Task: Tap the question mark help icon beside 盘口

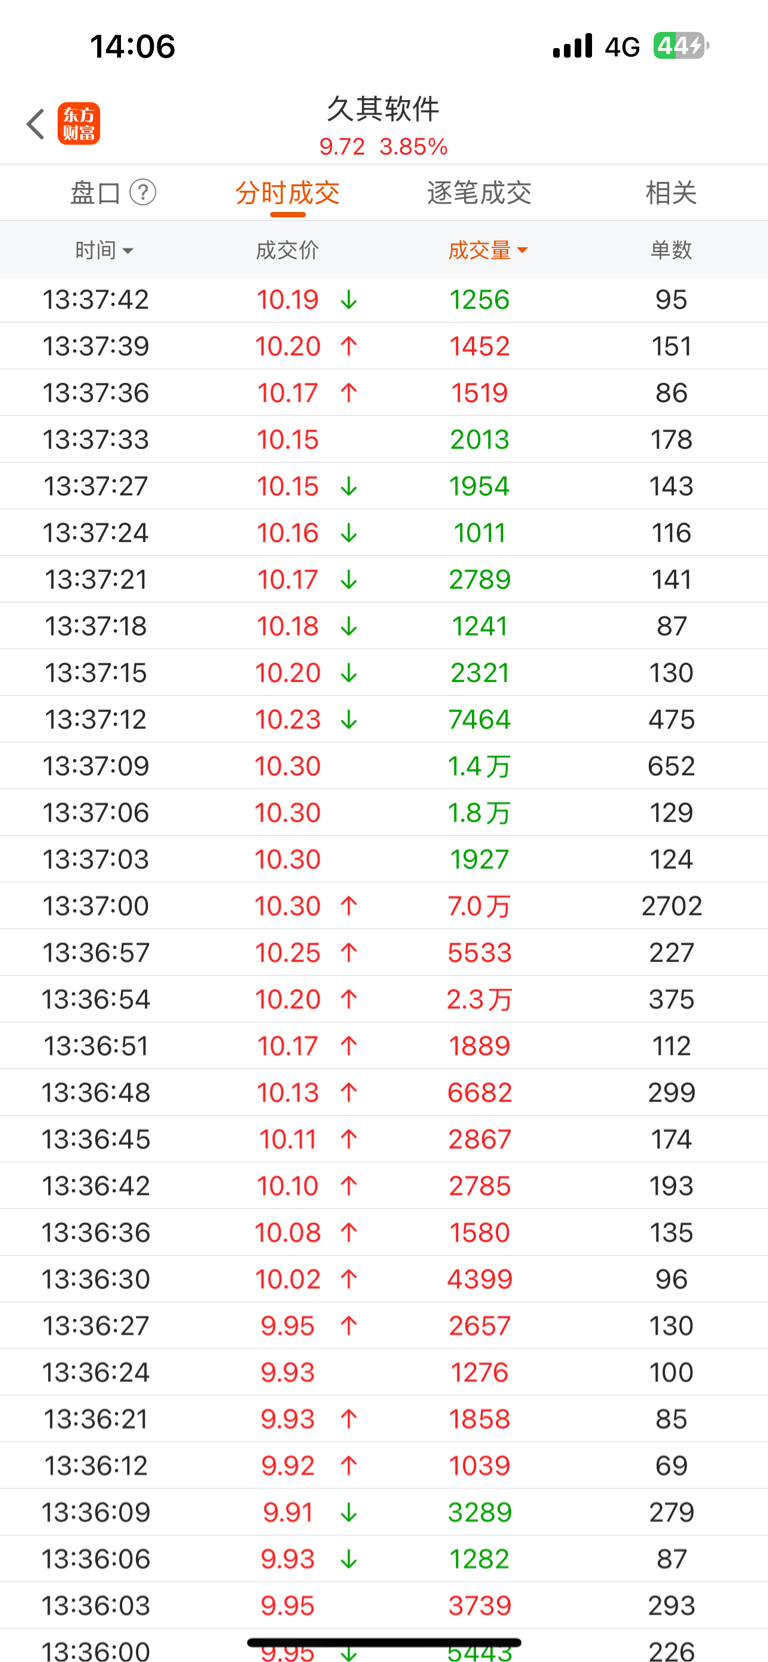Action: tap(143, 192)
